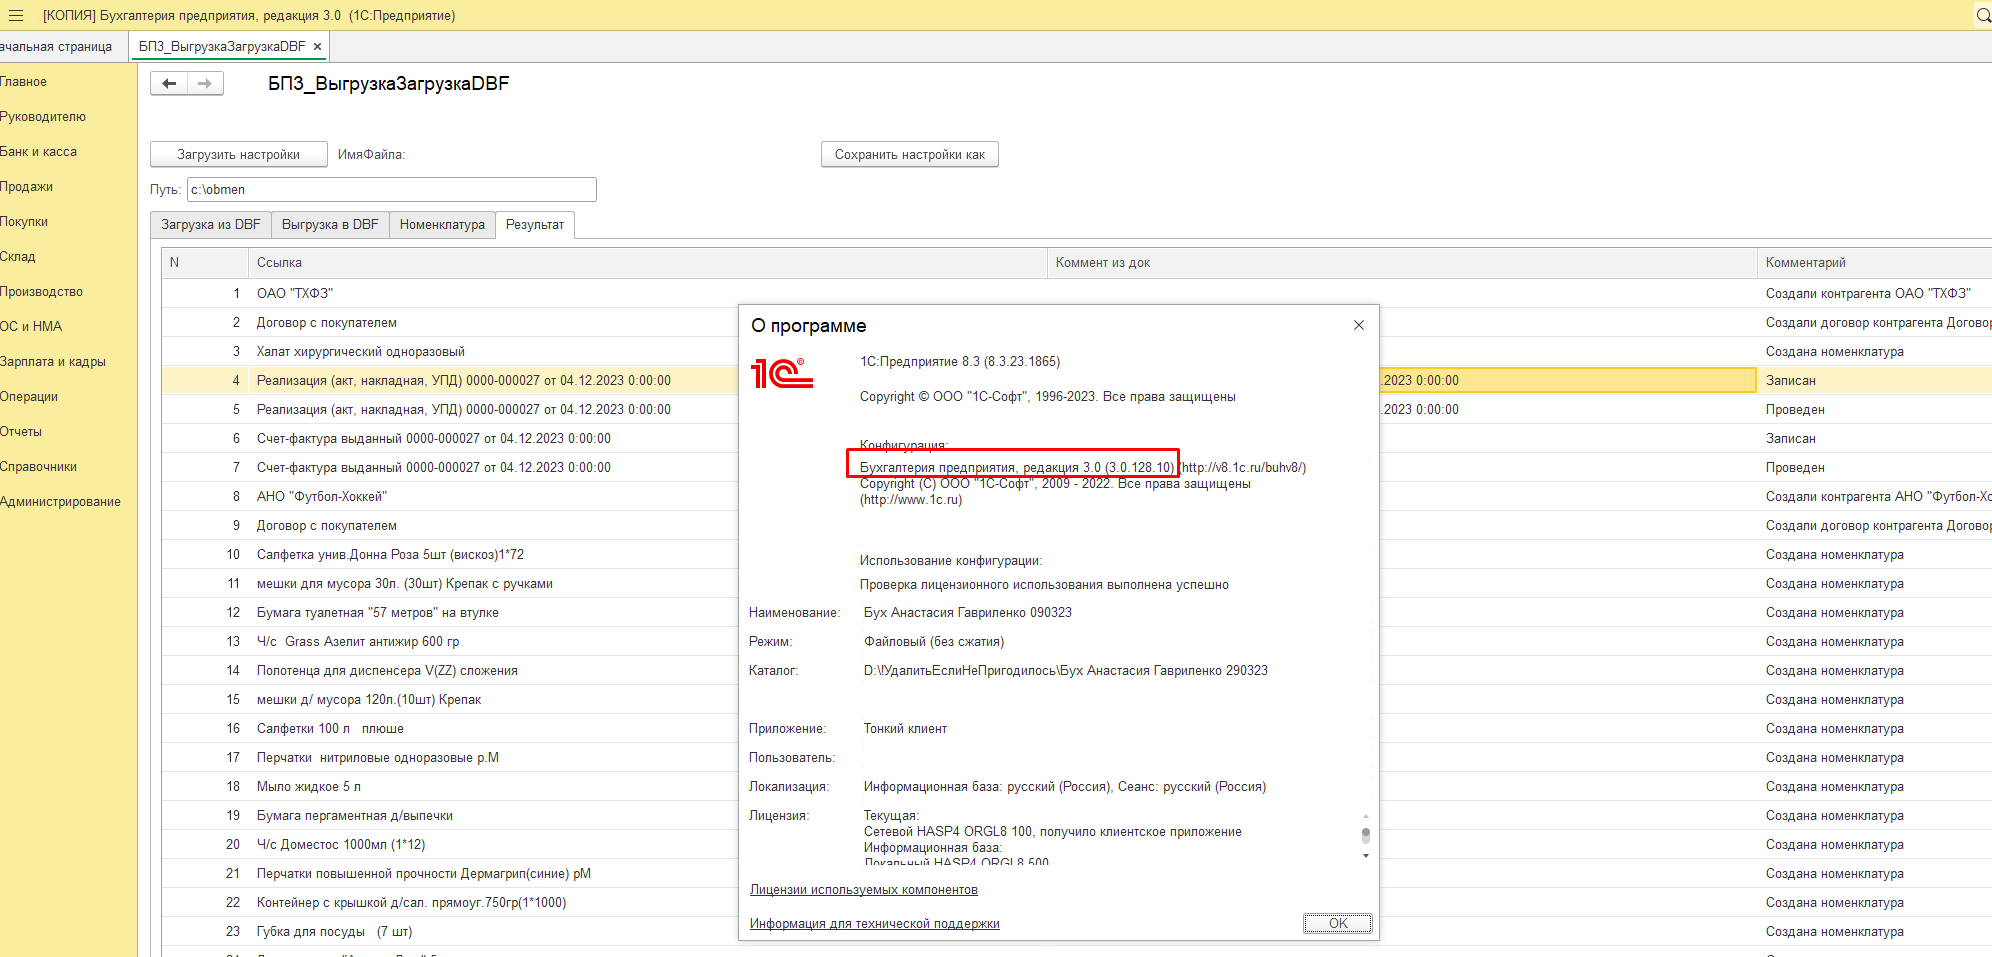The image size is (1992, 957).
Task: Click platform version text 8.3.23.1865
Action: [x=1022, y=362]
